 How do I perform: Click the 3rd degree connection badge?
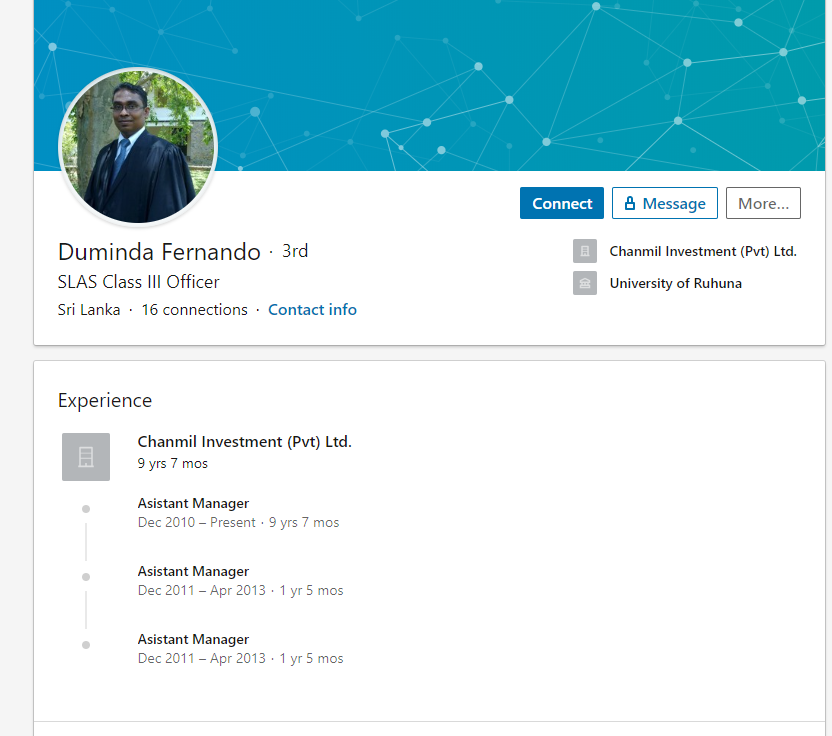[295, 251]
